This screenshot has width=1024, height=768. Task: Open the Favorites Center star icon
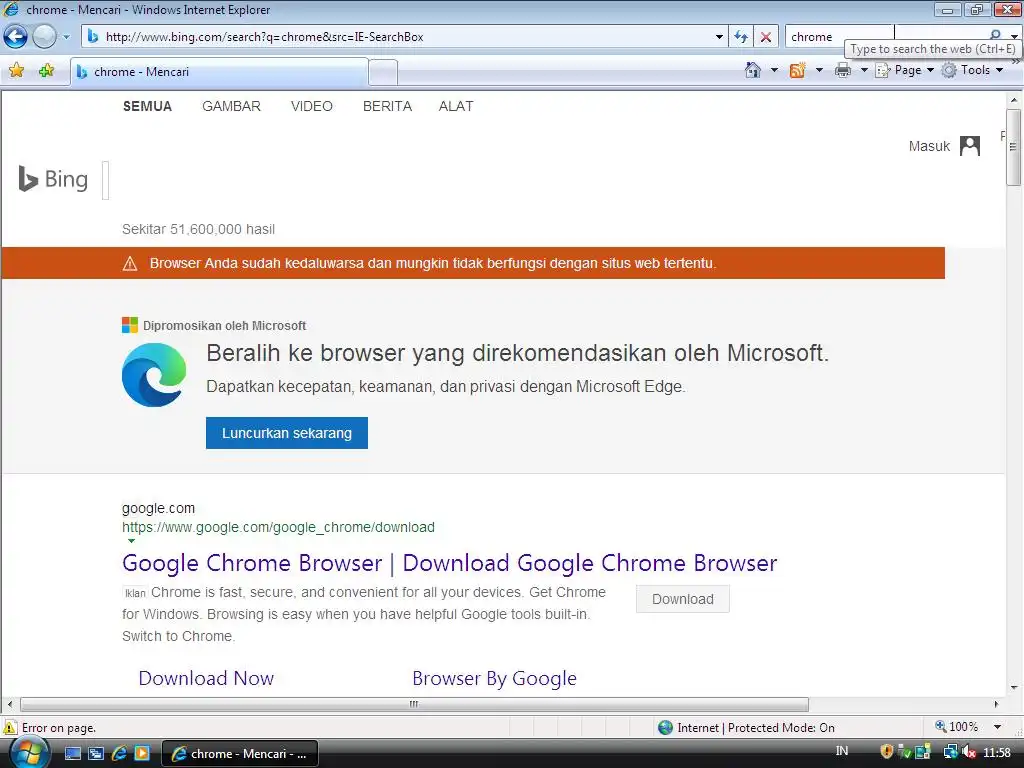point(16,71)
